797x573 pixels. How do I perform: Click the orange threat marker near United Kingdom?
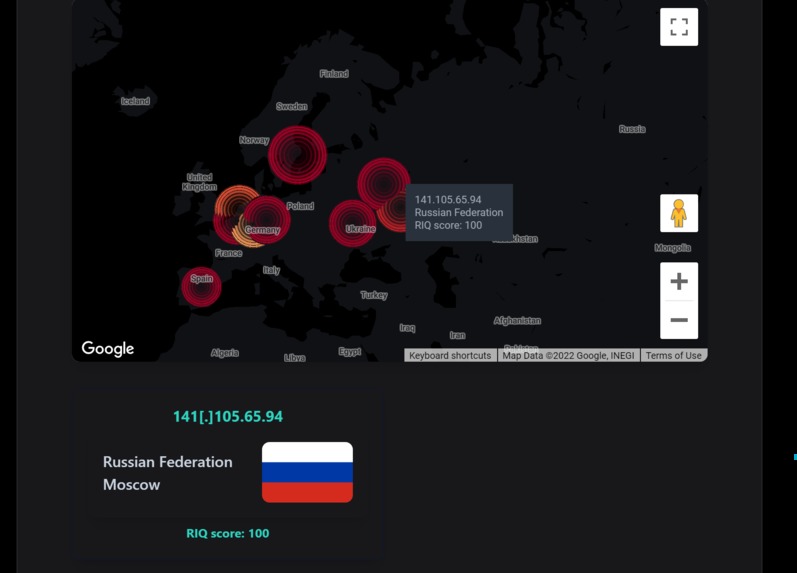click(235, 201)
